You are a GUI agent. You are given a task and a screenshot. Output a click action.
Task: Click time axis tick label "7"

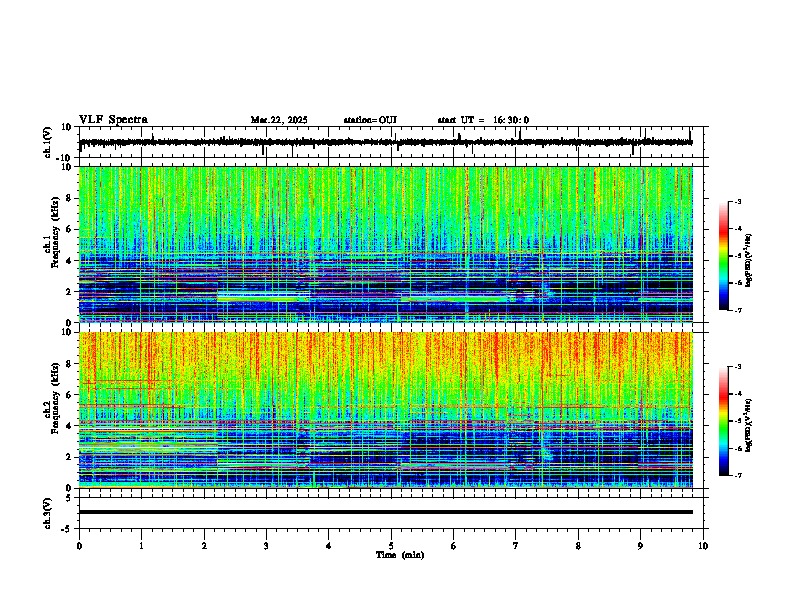click(x=516, y=546)
